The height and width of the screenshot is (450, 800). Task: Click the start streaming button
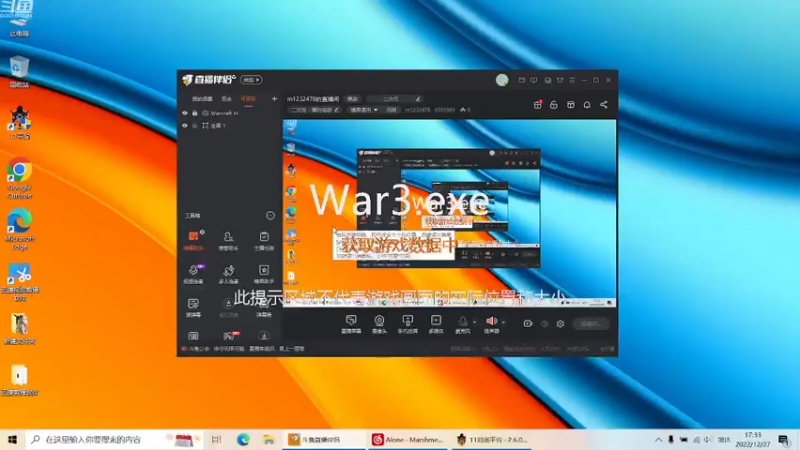(x=591, y=323)
